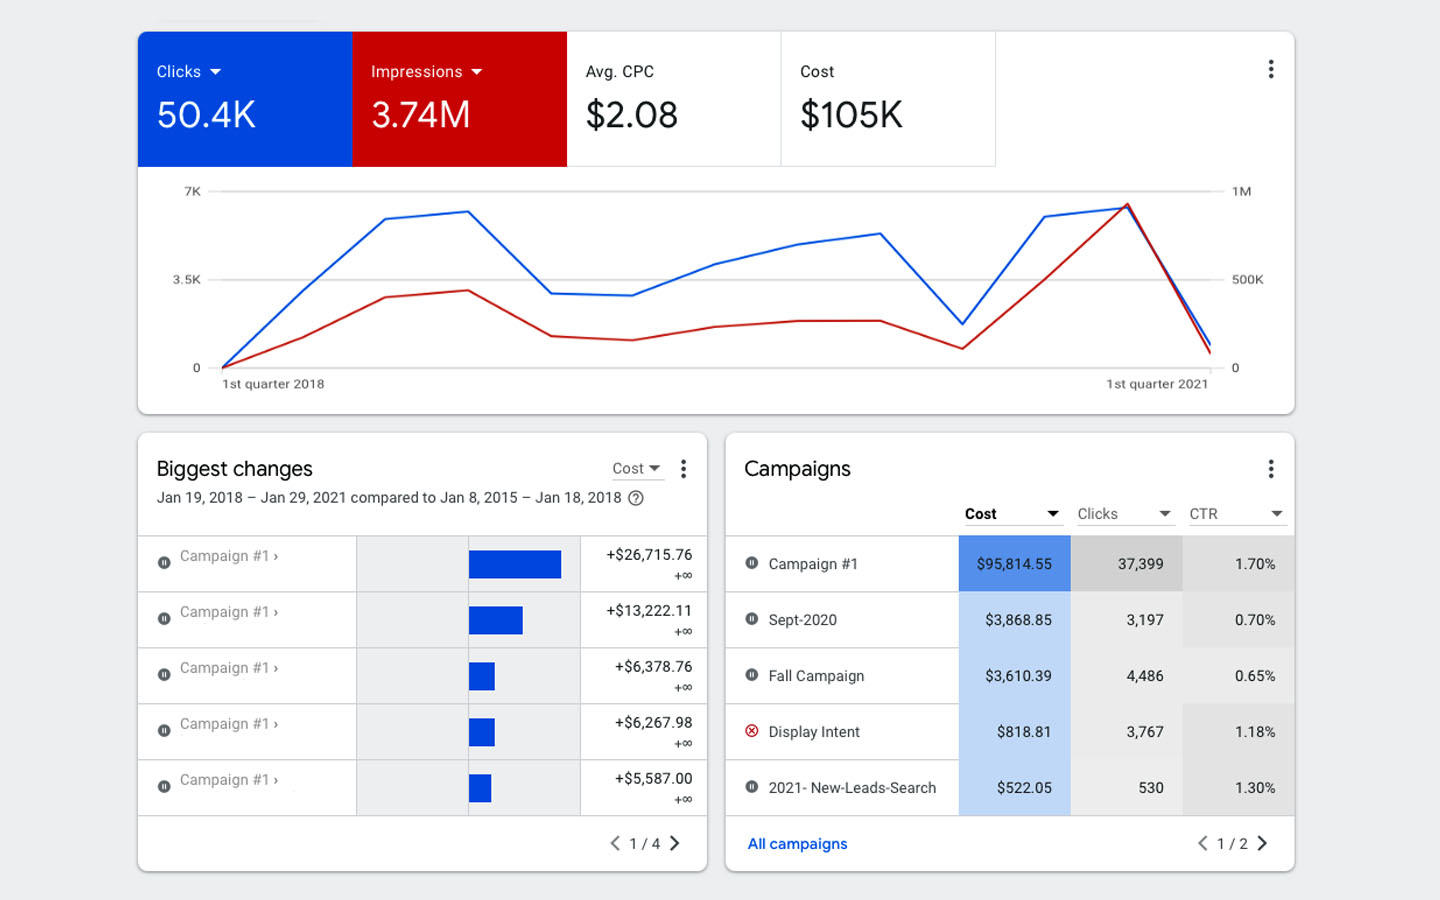Click the 1st quarter 2018 axis label
This screenshot has height=900, width=1440.
[273, 384]
